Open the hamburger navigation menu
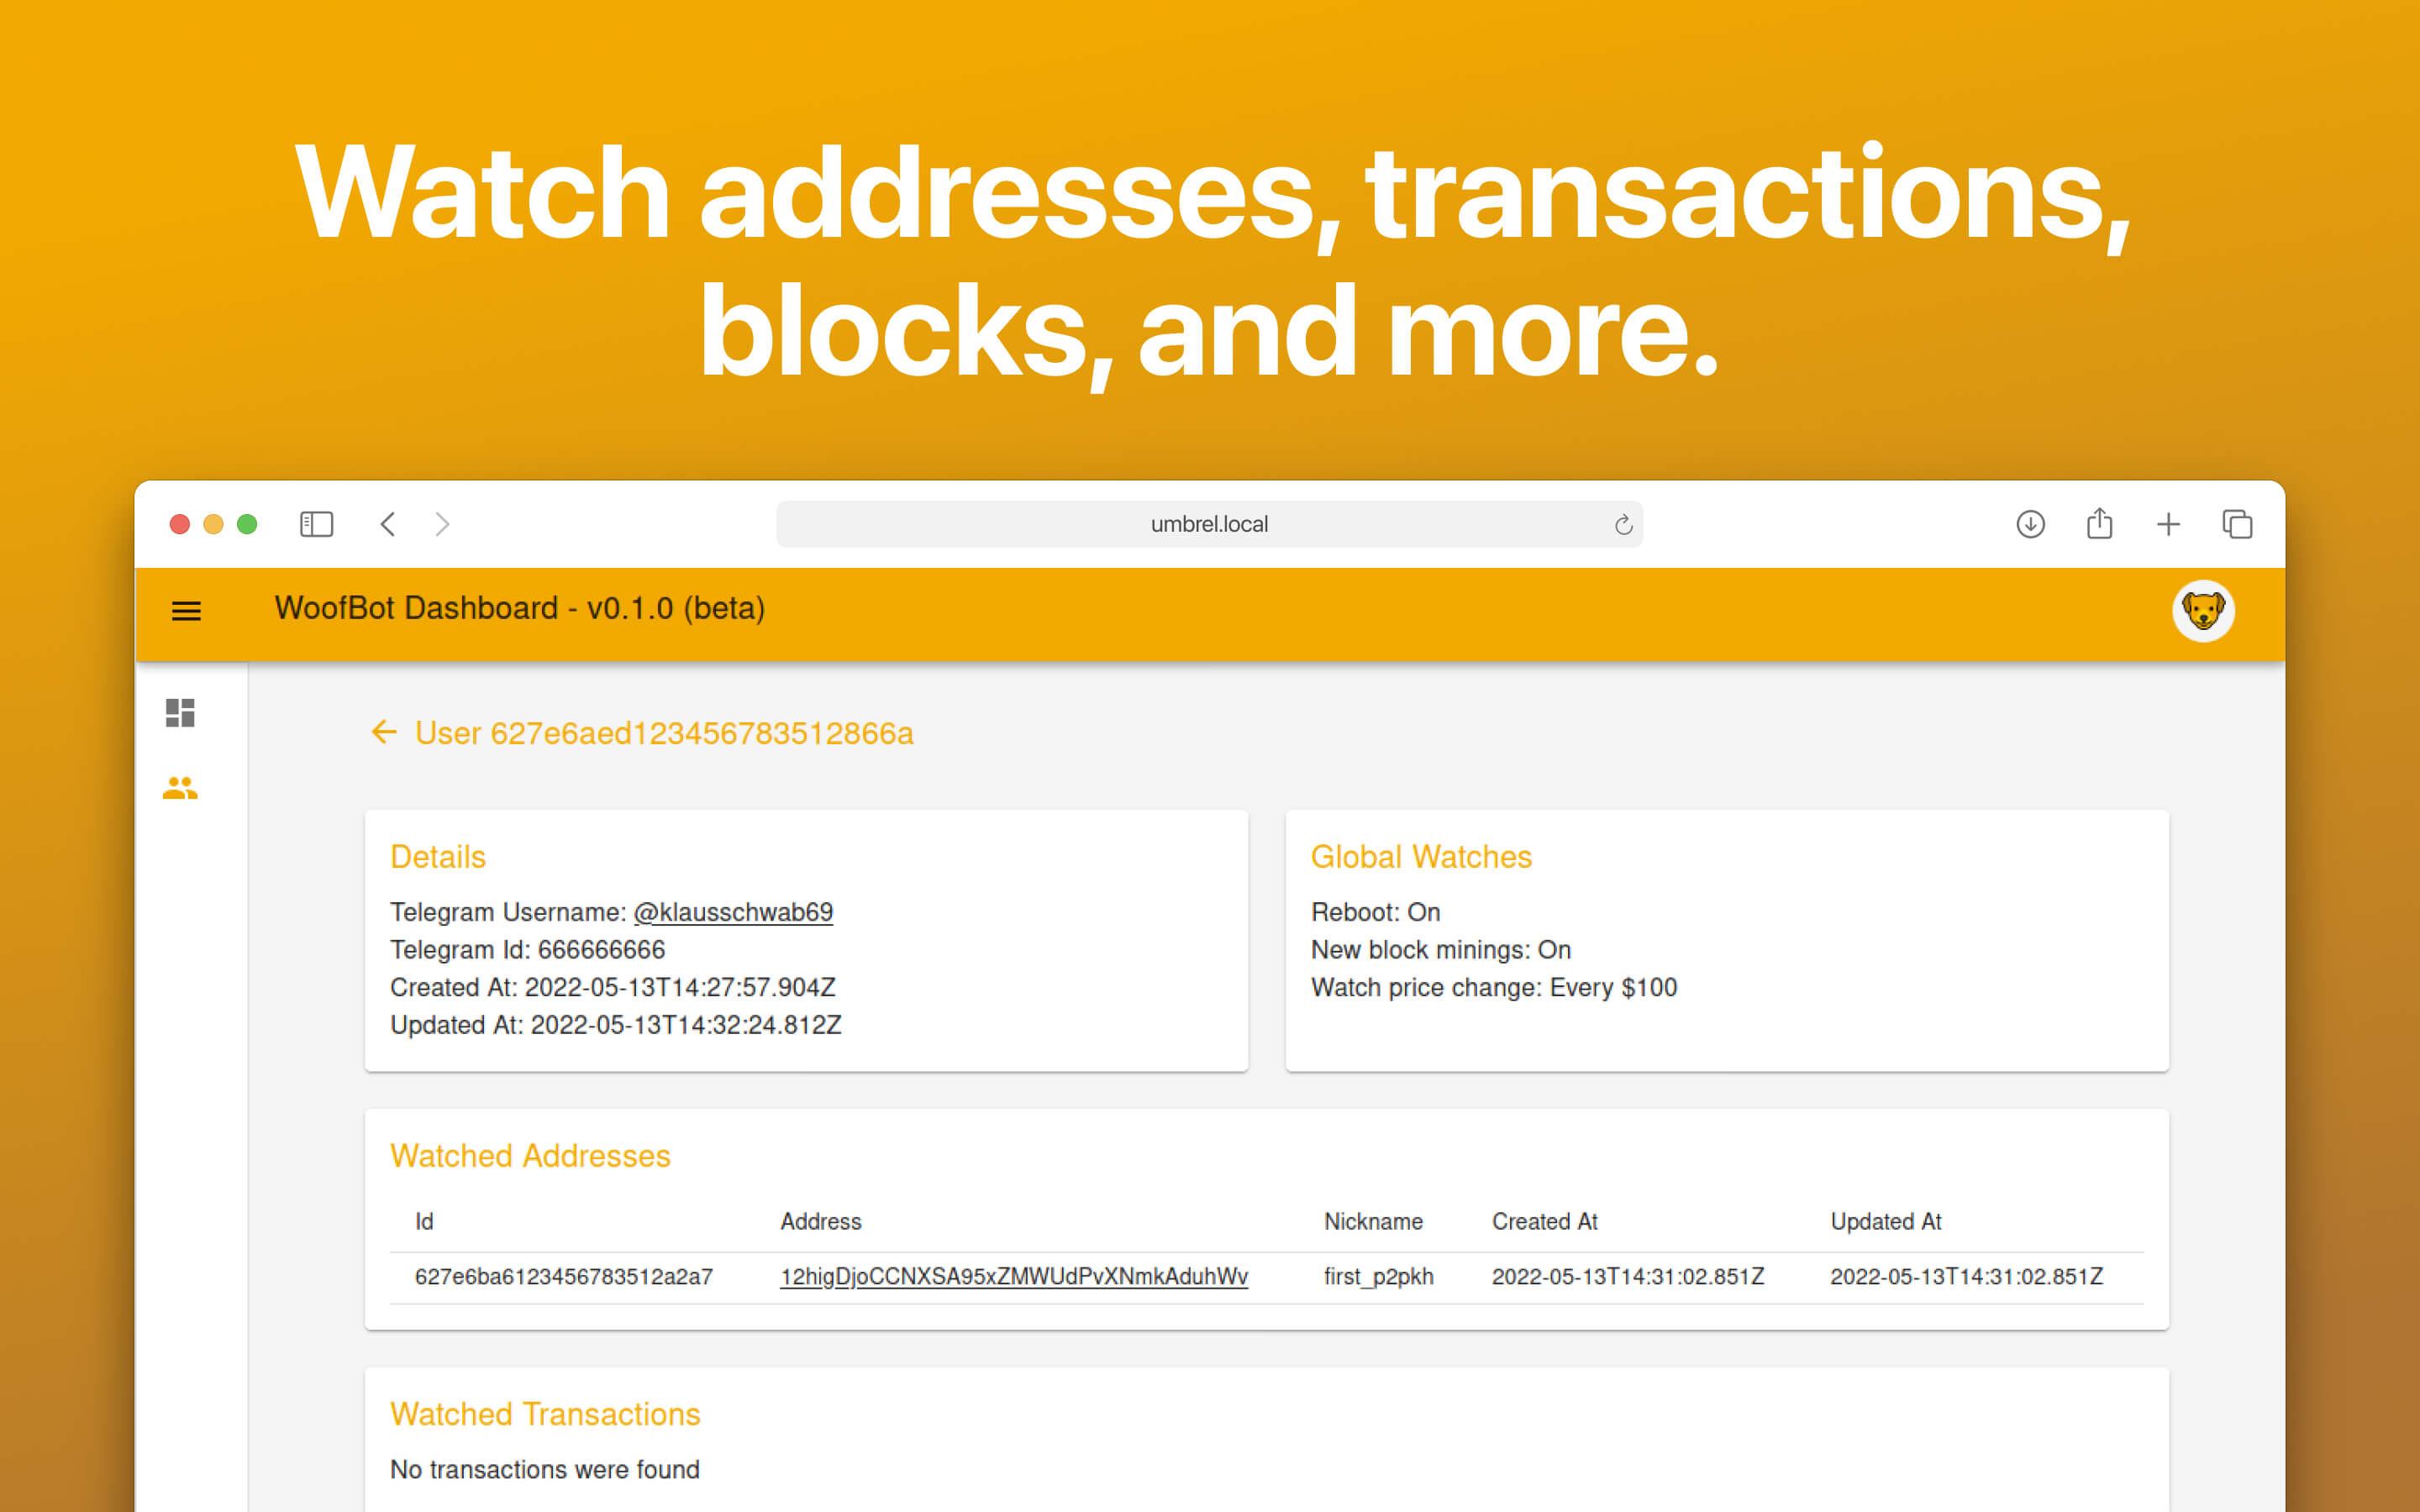This screenshot has width=2420, height=1512. 186,610
